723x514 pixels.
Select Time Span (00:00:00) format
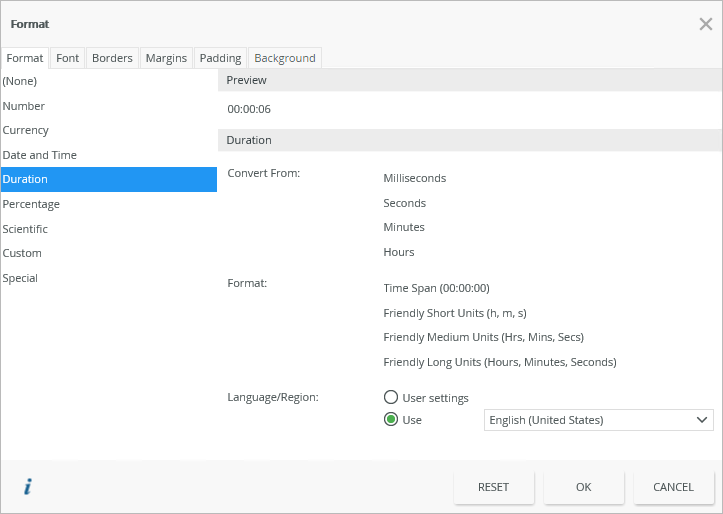[436, 288]
